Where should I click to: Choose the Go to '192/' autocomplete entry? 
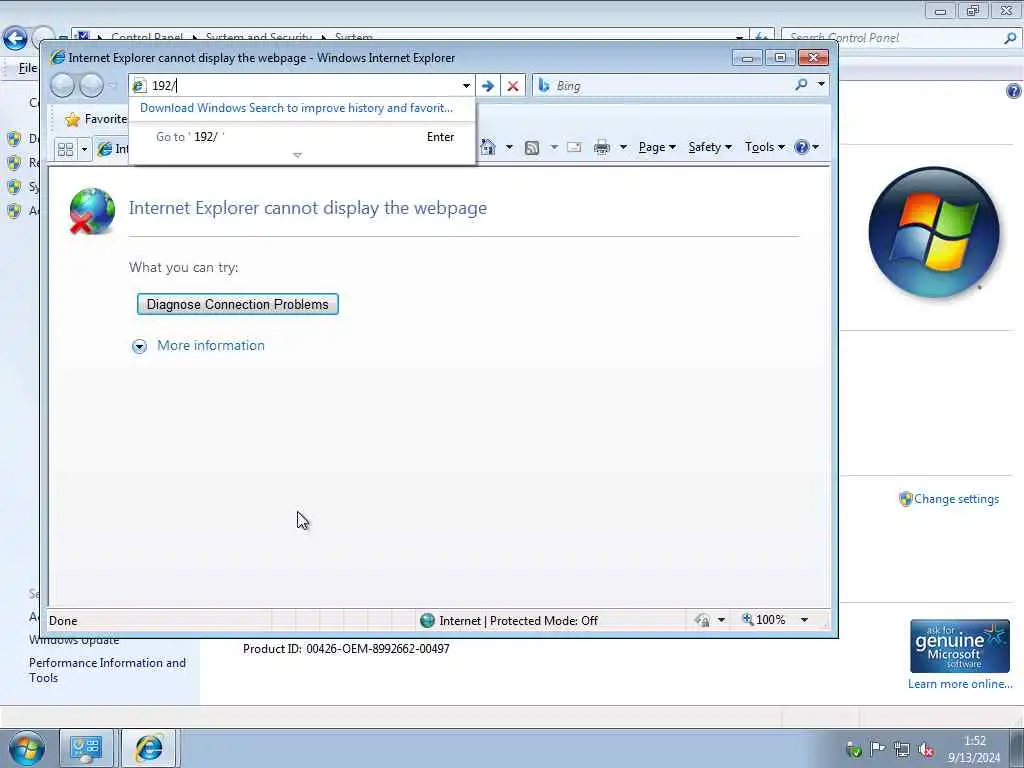[302, 136]
